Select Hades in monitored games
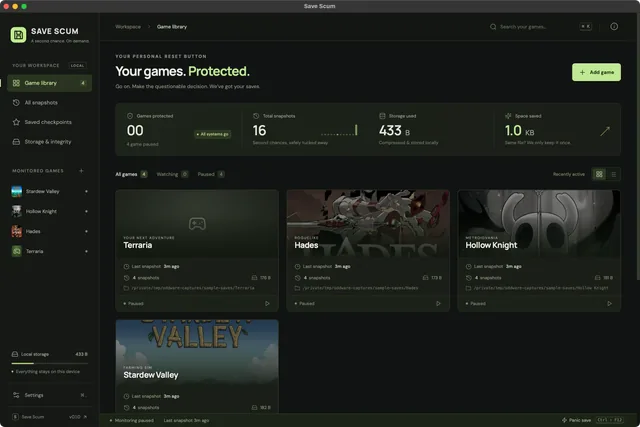The width and height of the screenshot is (640, 427). (49, 231)
